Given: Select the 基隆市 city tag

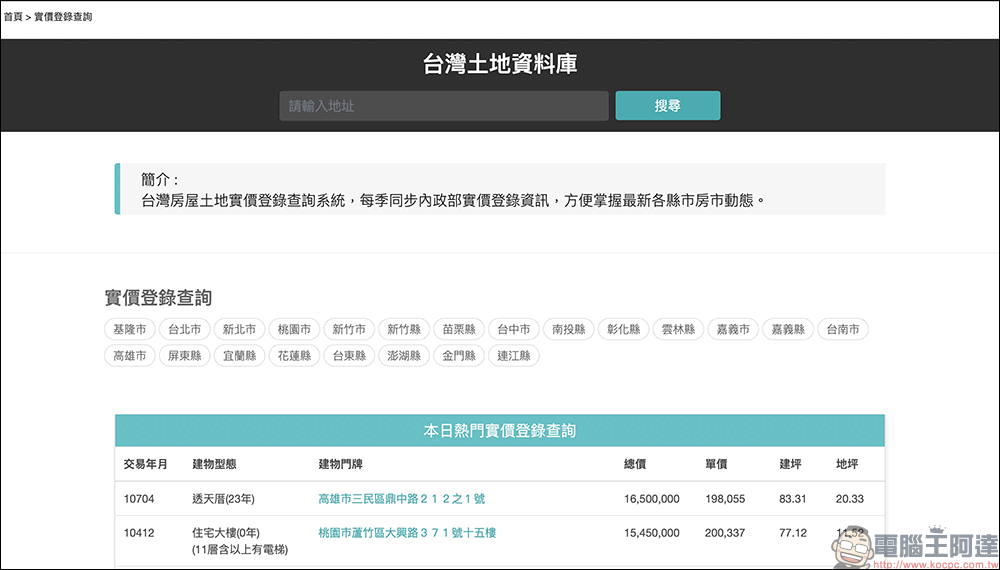Looking at the screenshot, I should (130, 329).
